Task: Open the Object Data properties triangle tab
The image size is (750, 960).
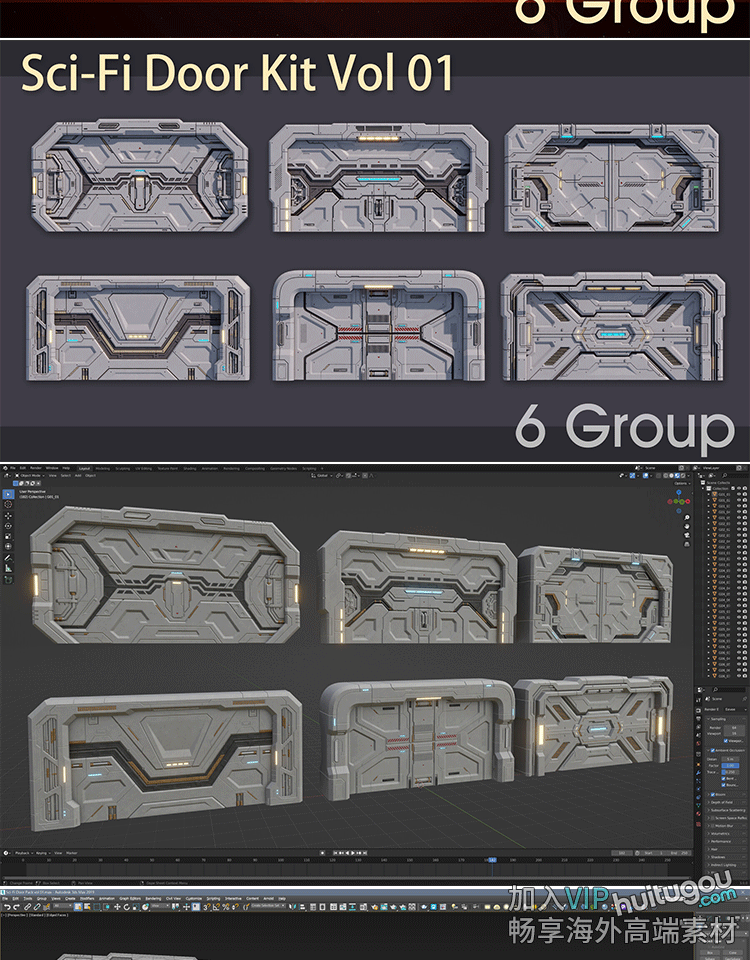Action: (x=699, y=805)
